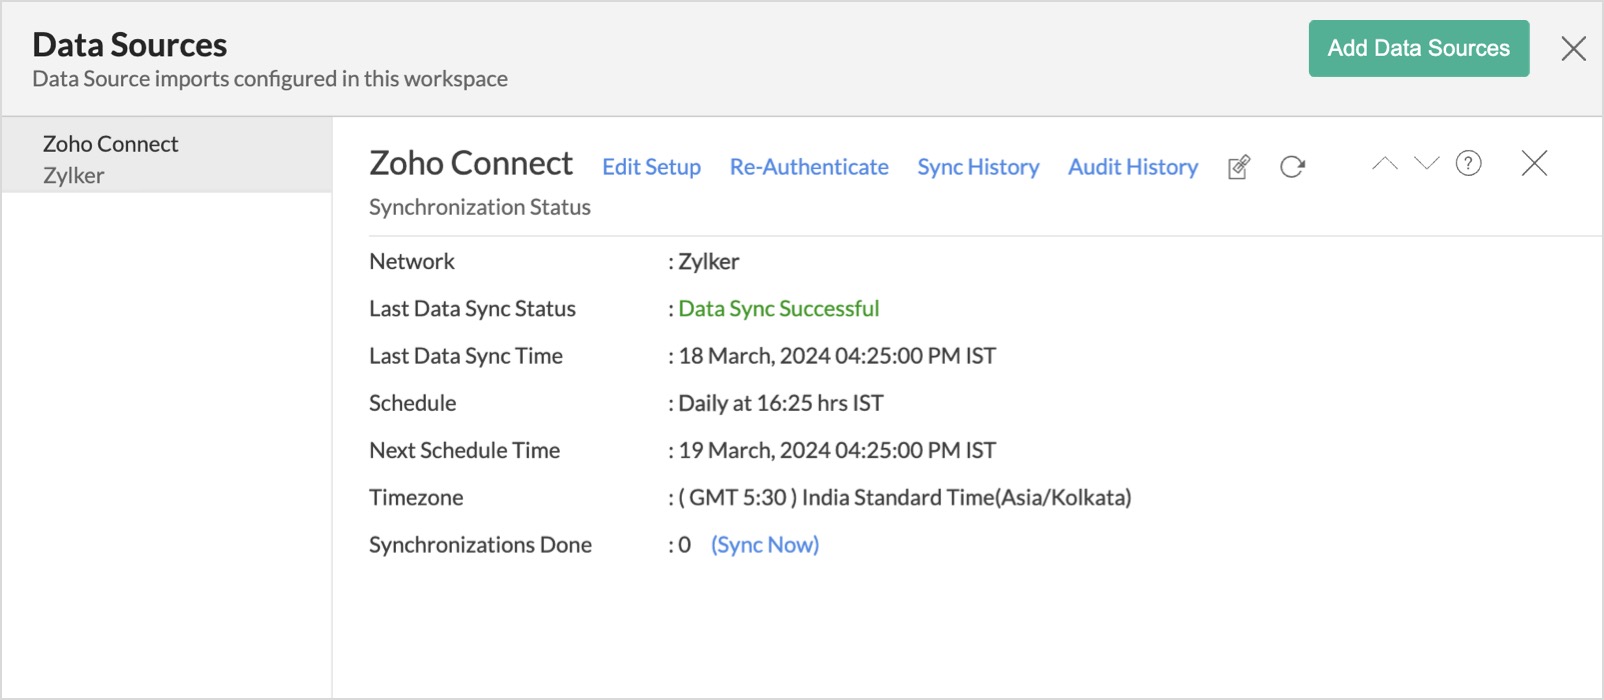
Task: Click the Sync Now link
Action: click(x=764, y=545)
